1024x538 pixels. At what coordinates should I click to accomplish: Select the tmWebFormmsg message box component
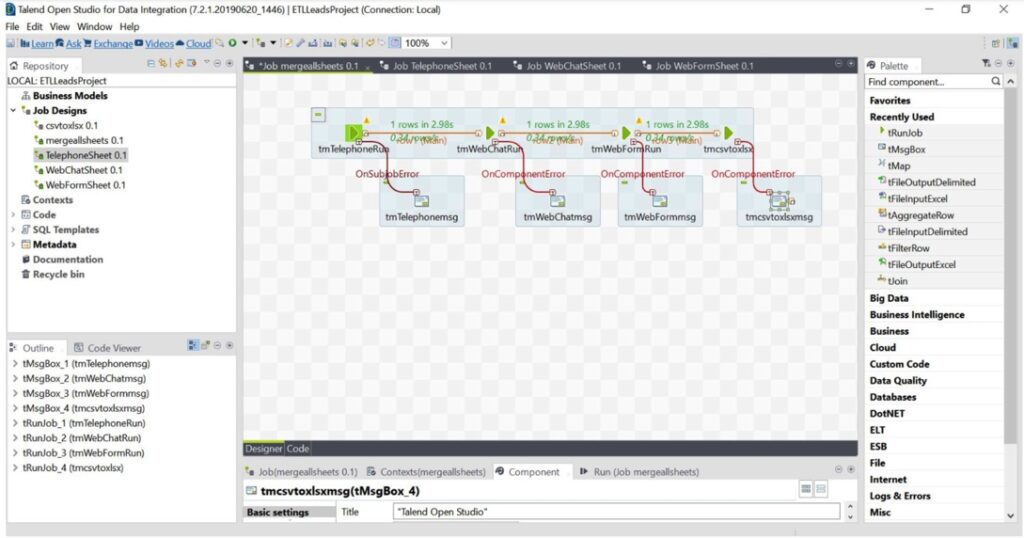[660, 200]
